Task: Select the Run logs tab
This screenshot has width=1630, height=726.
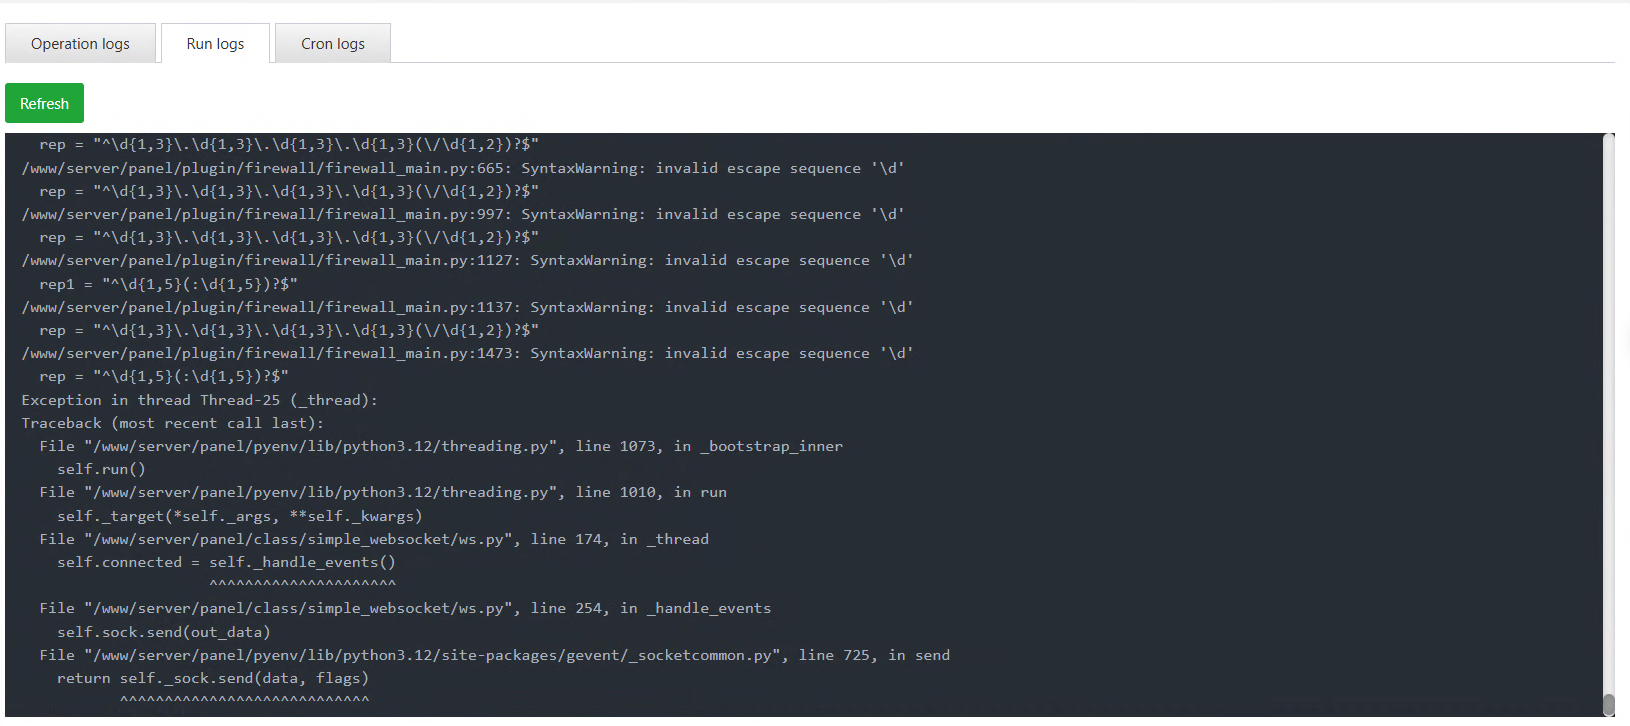Action: point(215,44)
